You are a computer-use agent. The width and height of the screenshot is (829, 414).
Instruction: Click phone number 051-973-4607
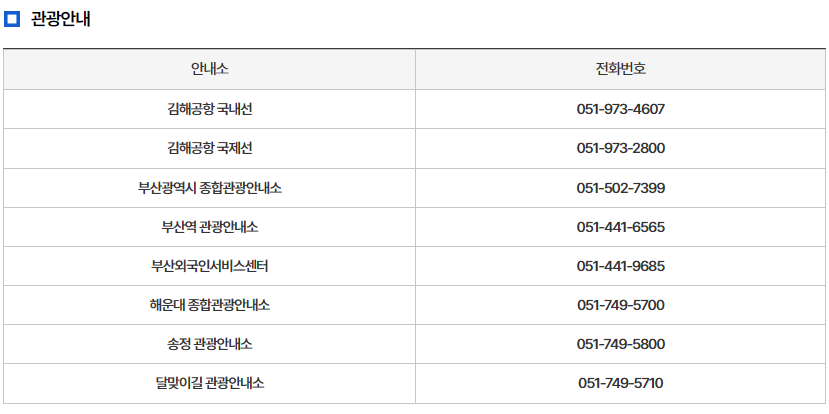(621, 109)
